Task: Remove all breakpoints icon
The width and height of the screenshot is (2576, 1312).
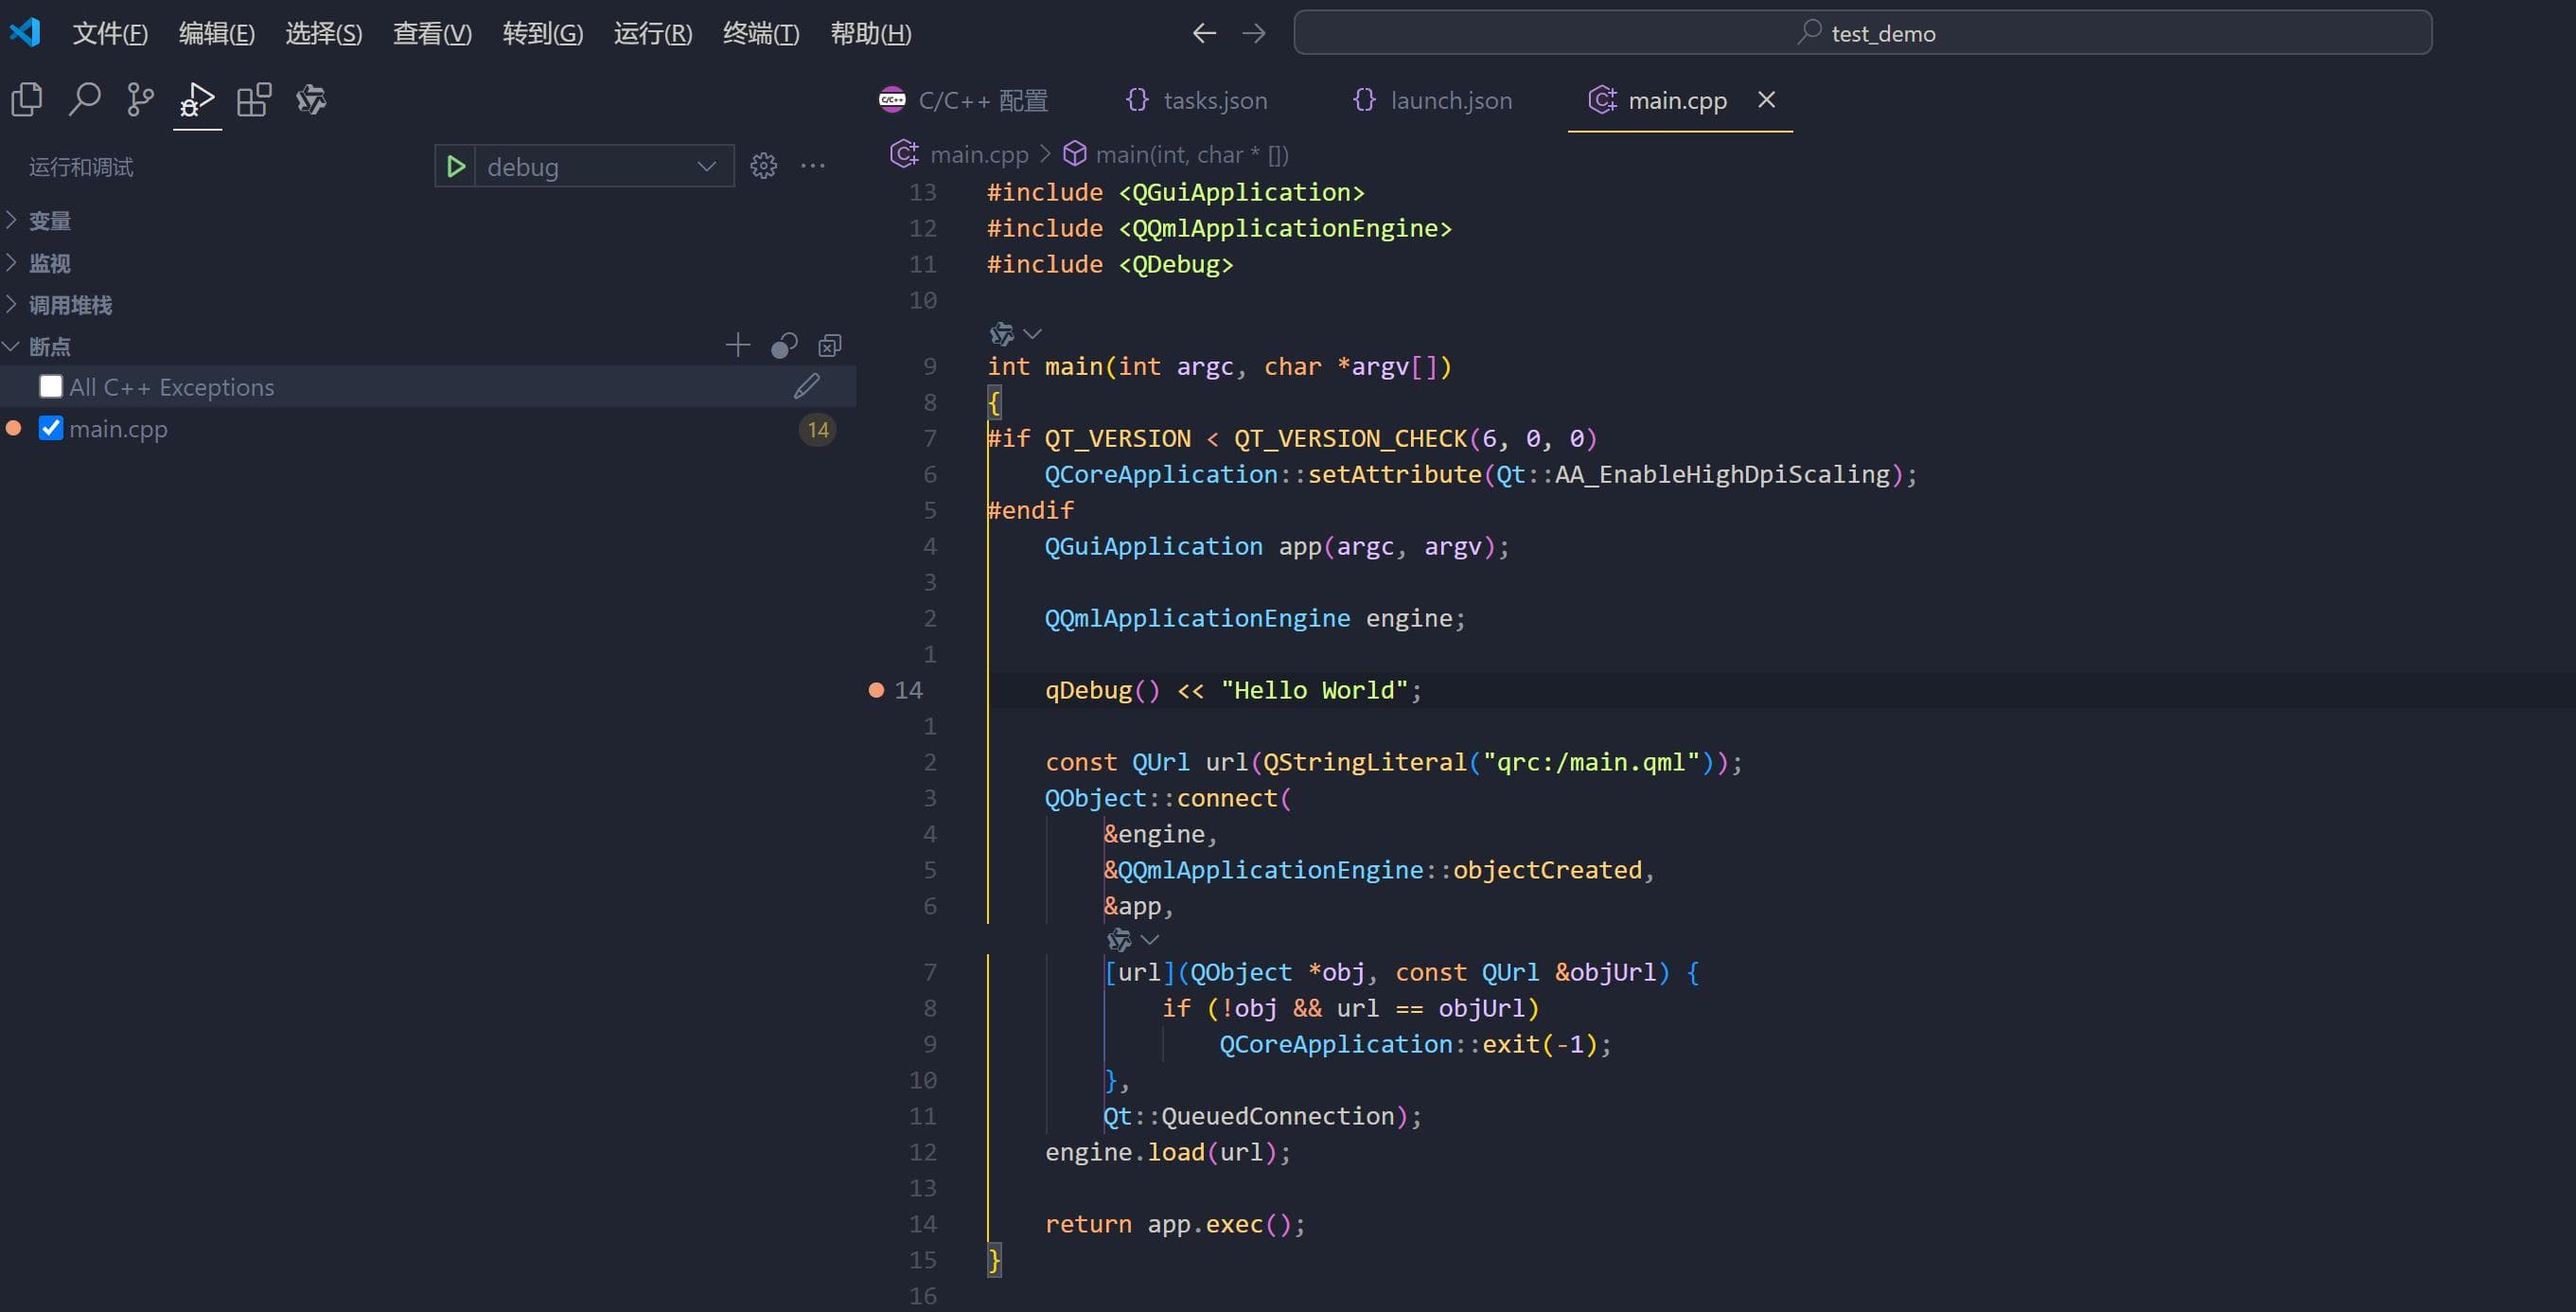Action: (x=830, y=346)
